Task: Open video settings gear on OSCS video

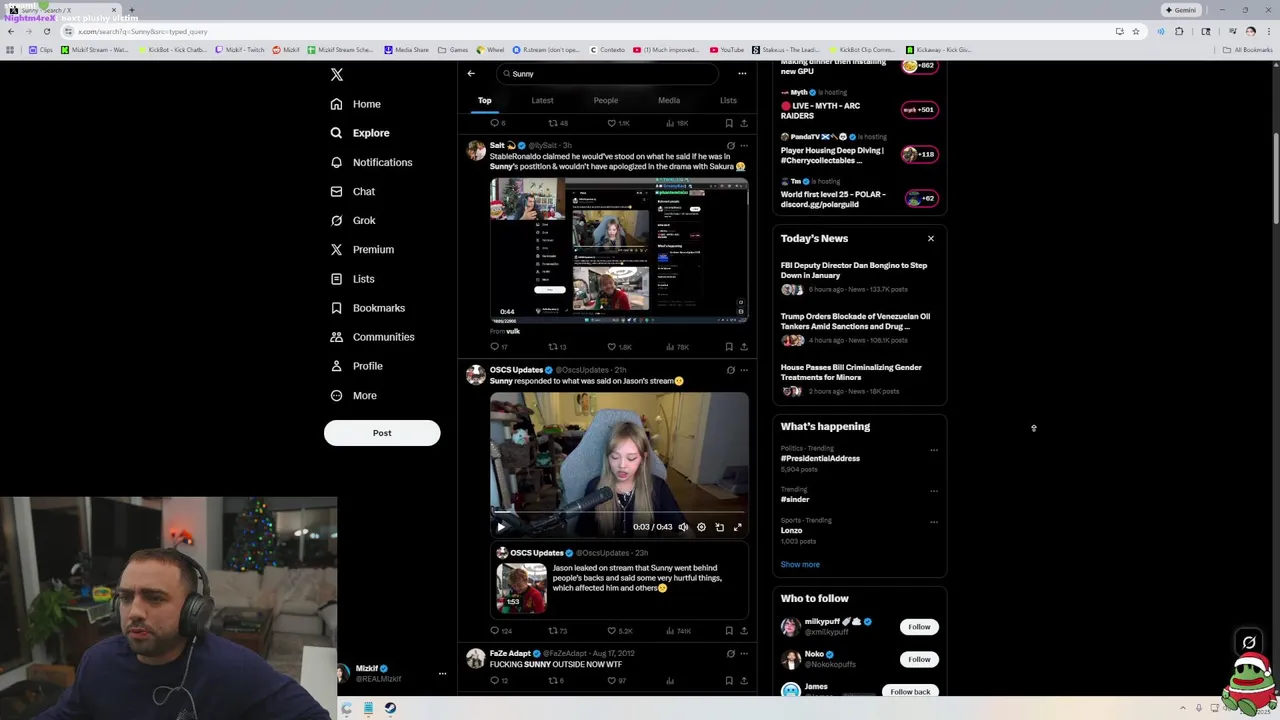Action: 701,527
